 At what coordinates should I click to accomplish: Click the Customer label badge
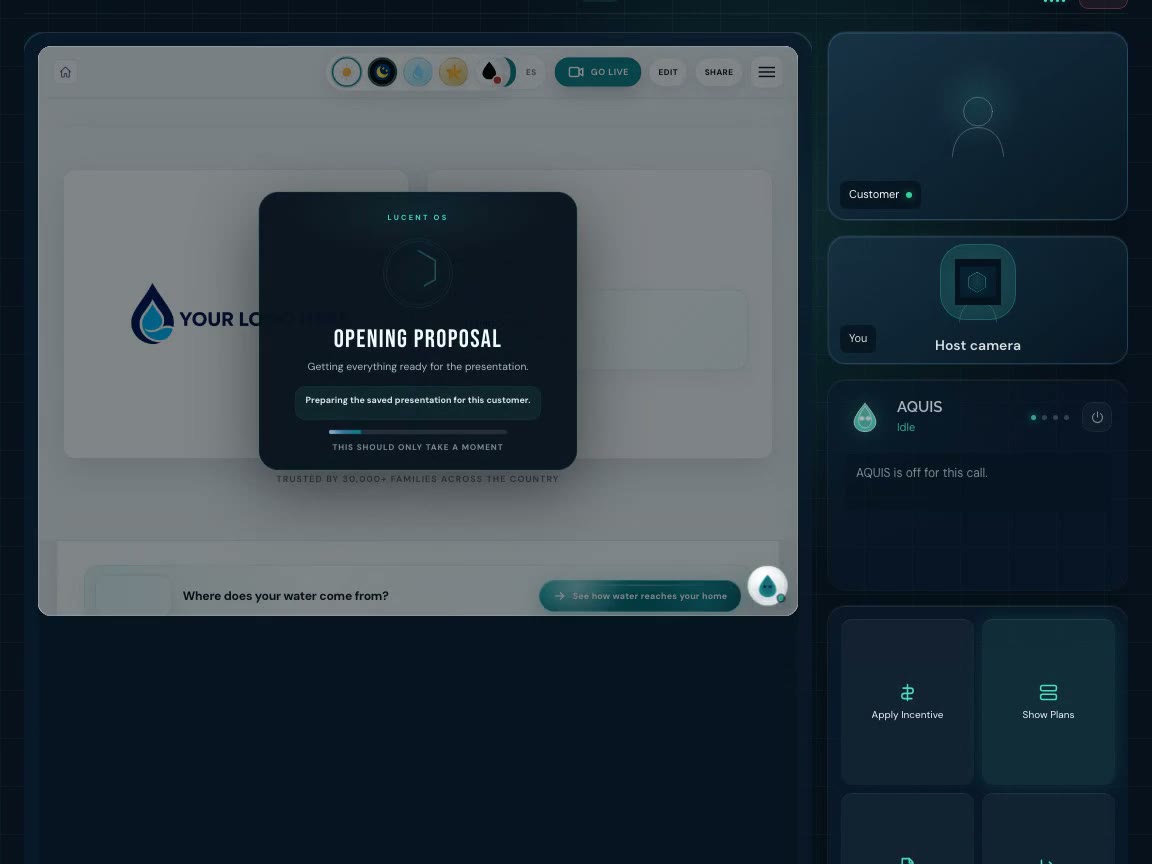coord(880,195)
